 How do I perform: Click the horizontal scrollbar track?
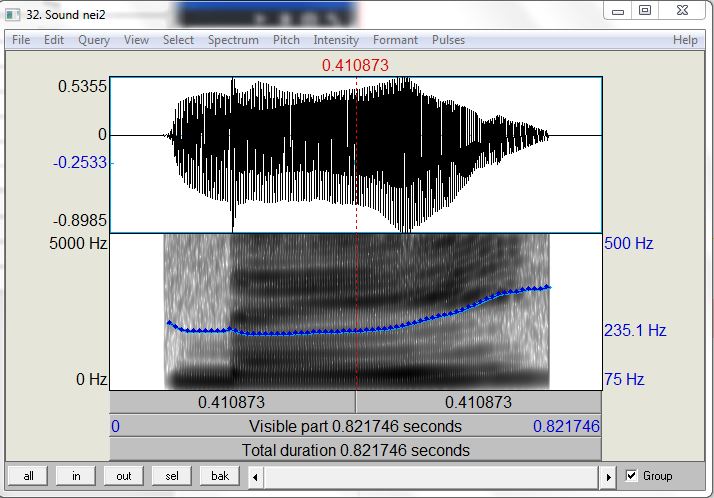tap(431, 478)
